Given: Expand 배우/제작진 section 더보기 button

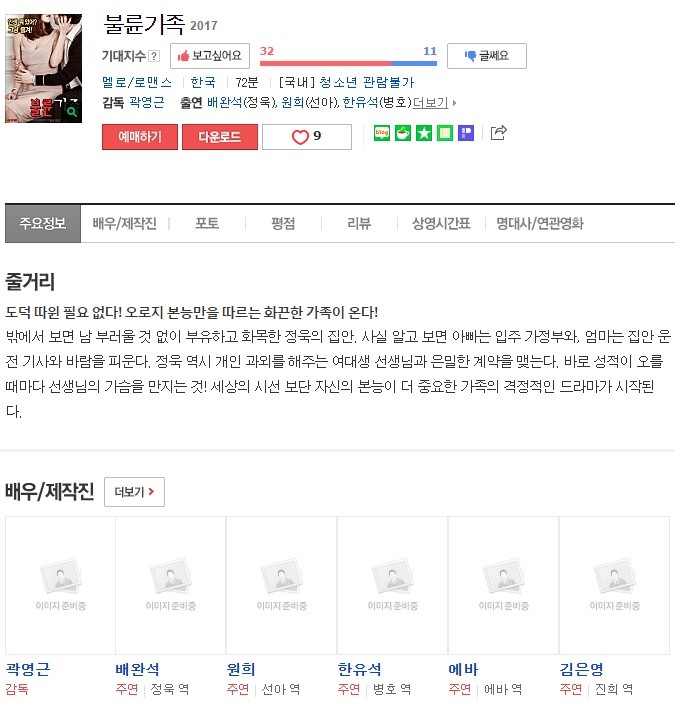Looking at the screenshot, I should 134,492.
